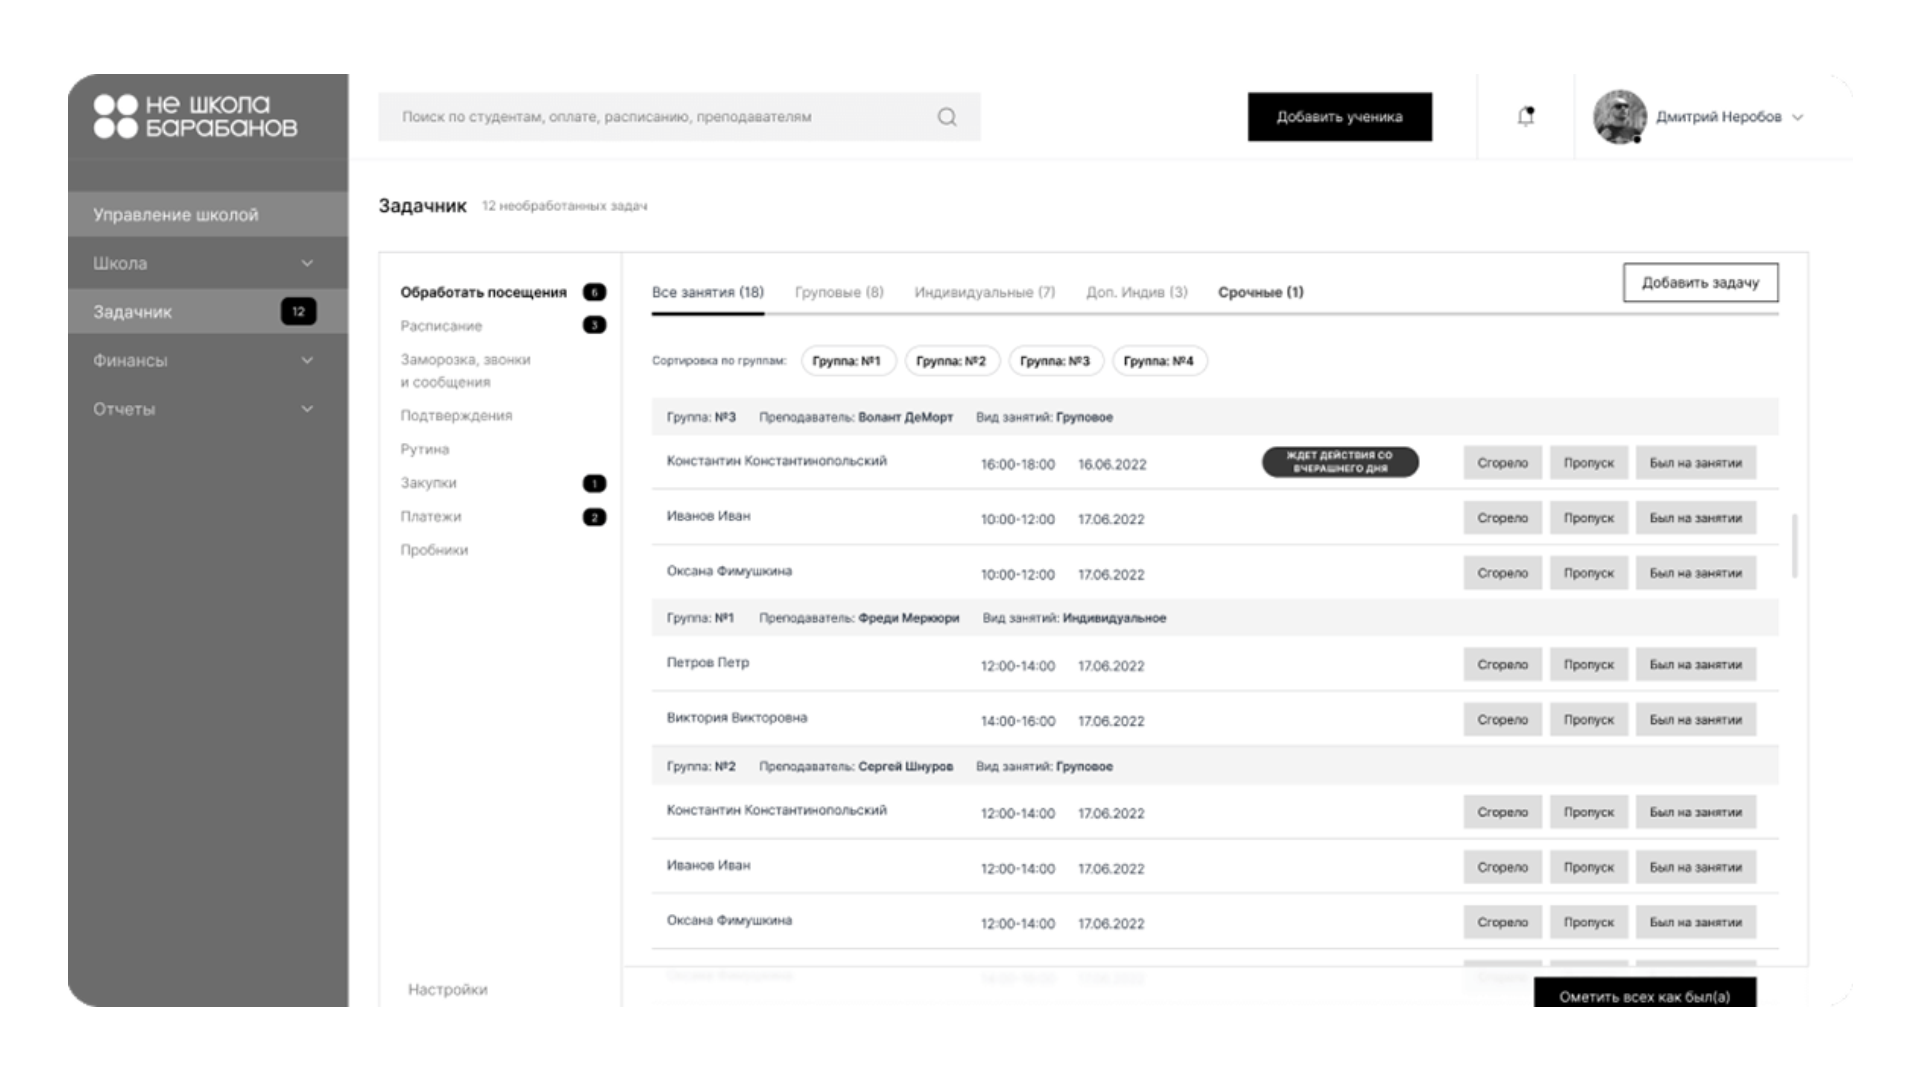This screenshot has height=1080, width=1920.
Task: Mark Петров Петр as Был на занятии
Action: (x=1695, y=664)
